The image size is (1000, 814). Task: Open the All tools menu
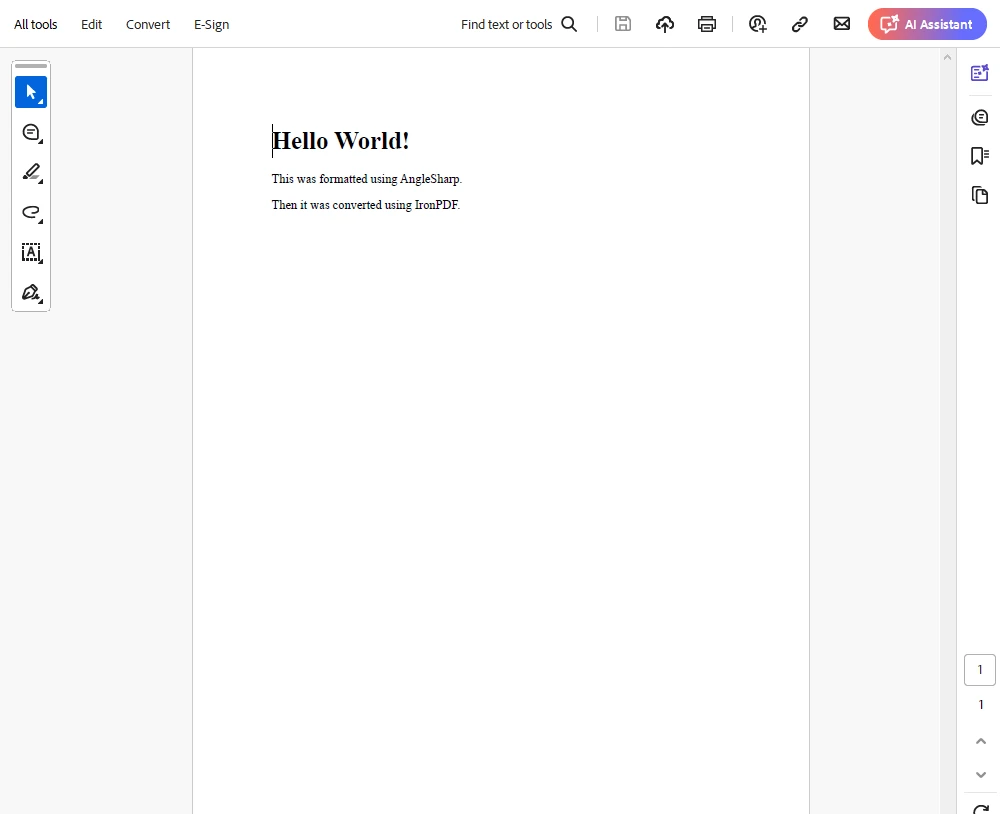coord(36,24)
